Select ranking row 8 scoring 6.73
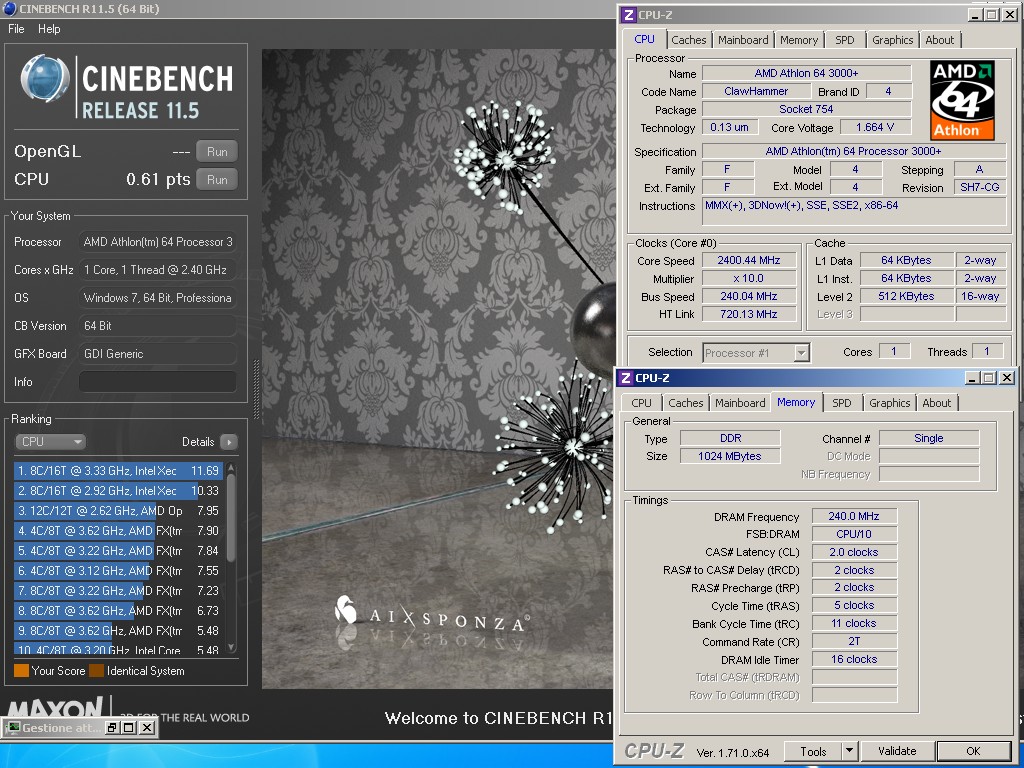Image resolution: width=1024 pixels, height=768 pixels. point(118,611)
